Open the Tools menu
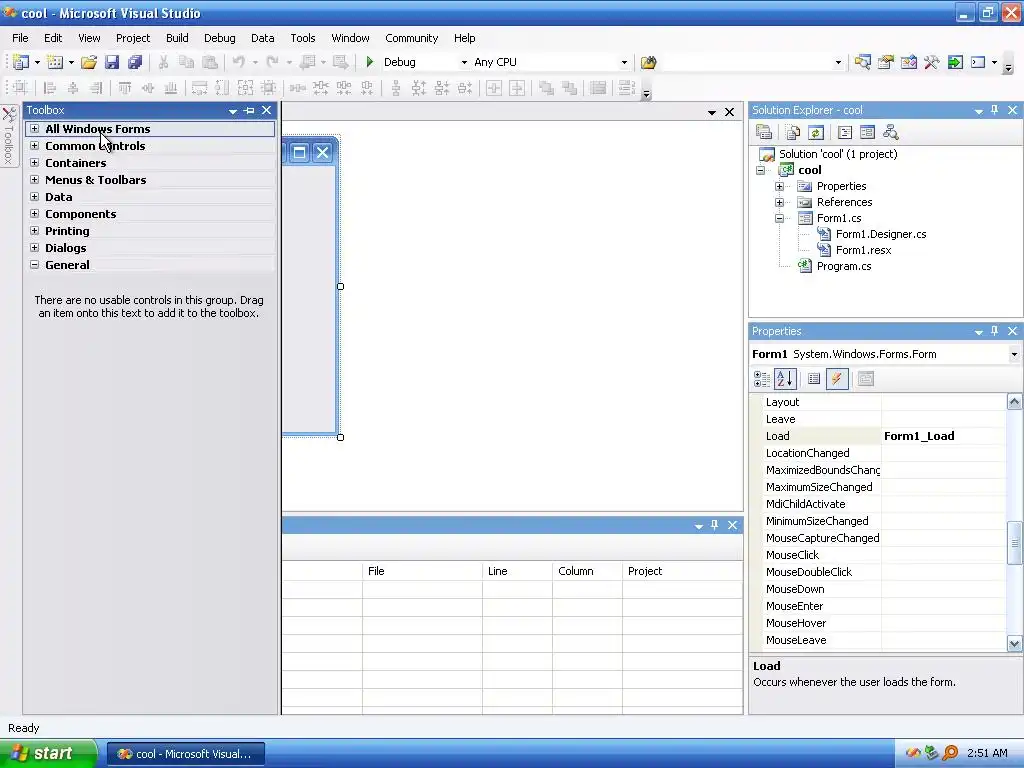The image size is (1024, 768). pyautogui.click(x=302, y=38)
